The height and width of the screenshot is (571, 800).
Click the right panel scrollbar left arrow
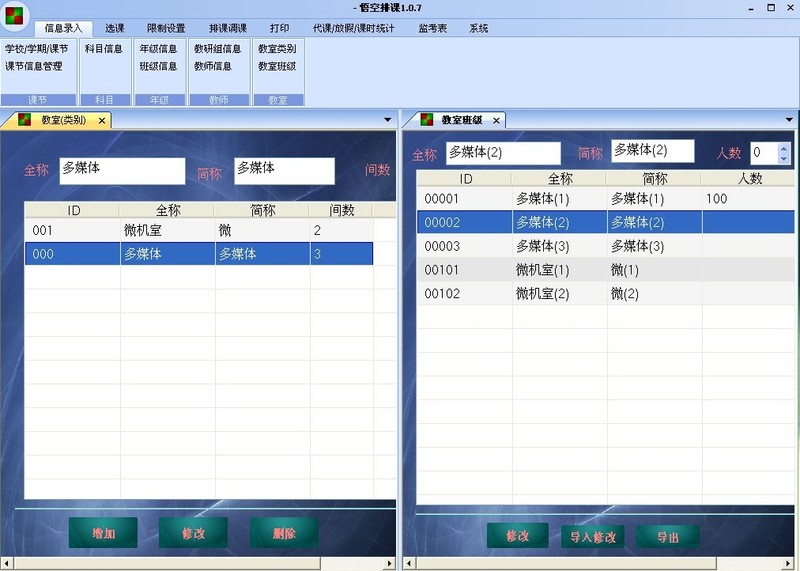pos(409,564)
